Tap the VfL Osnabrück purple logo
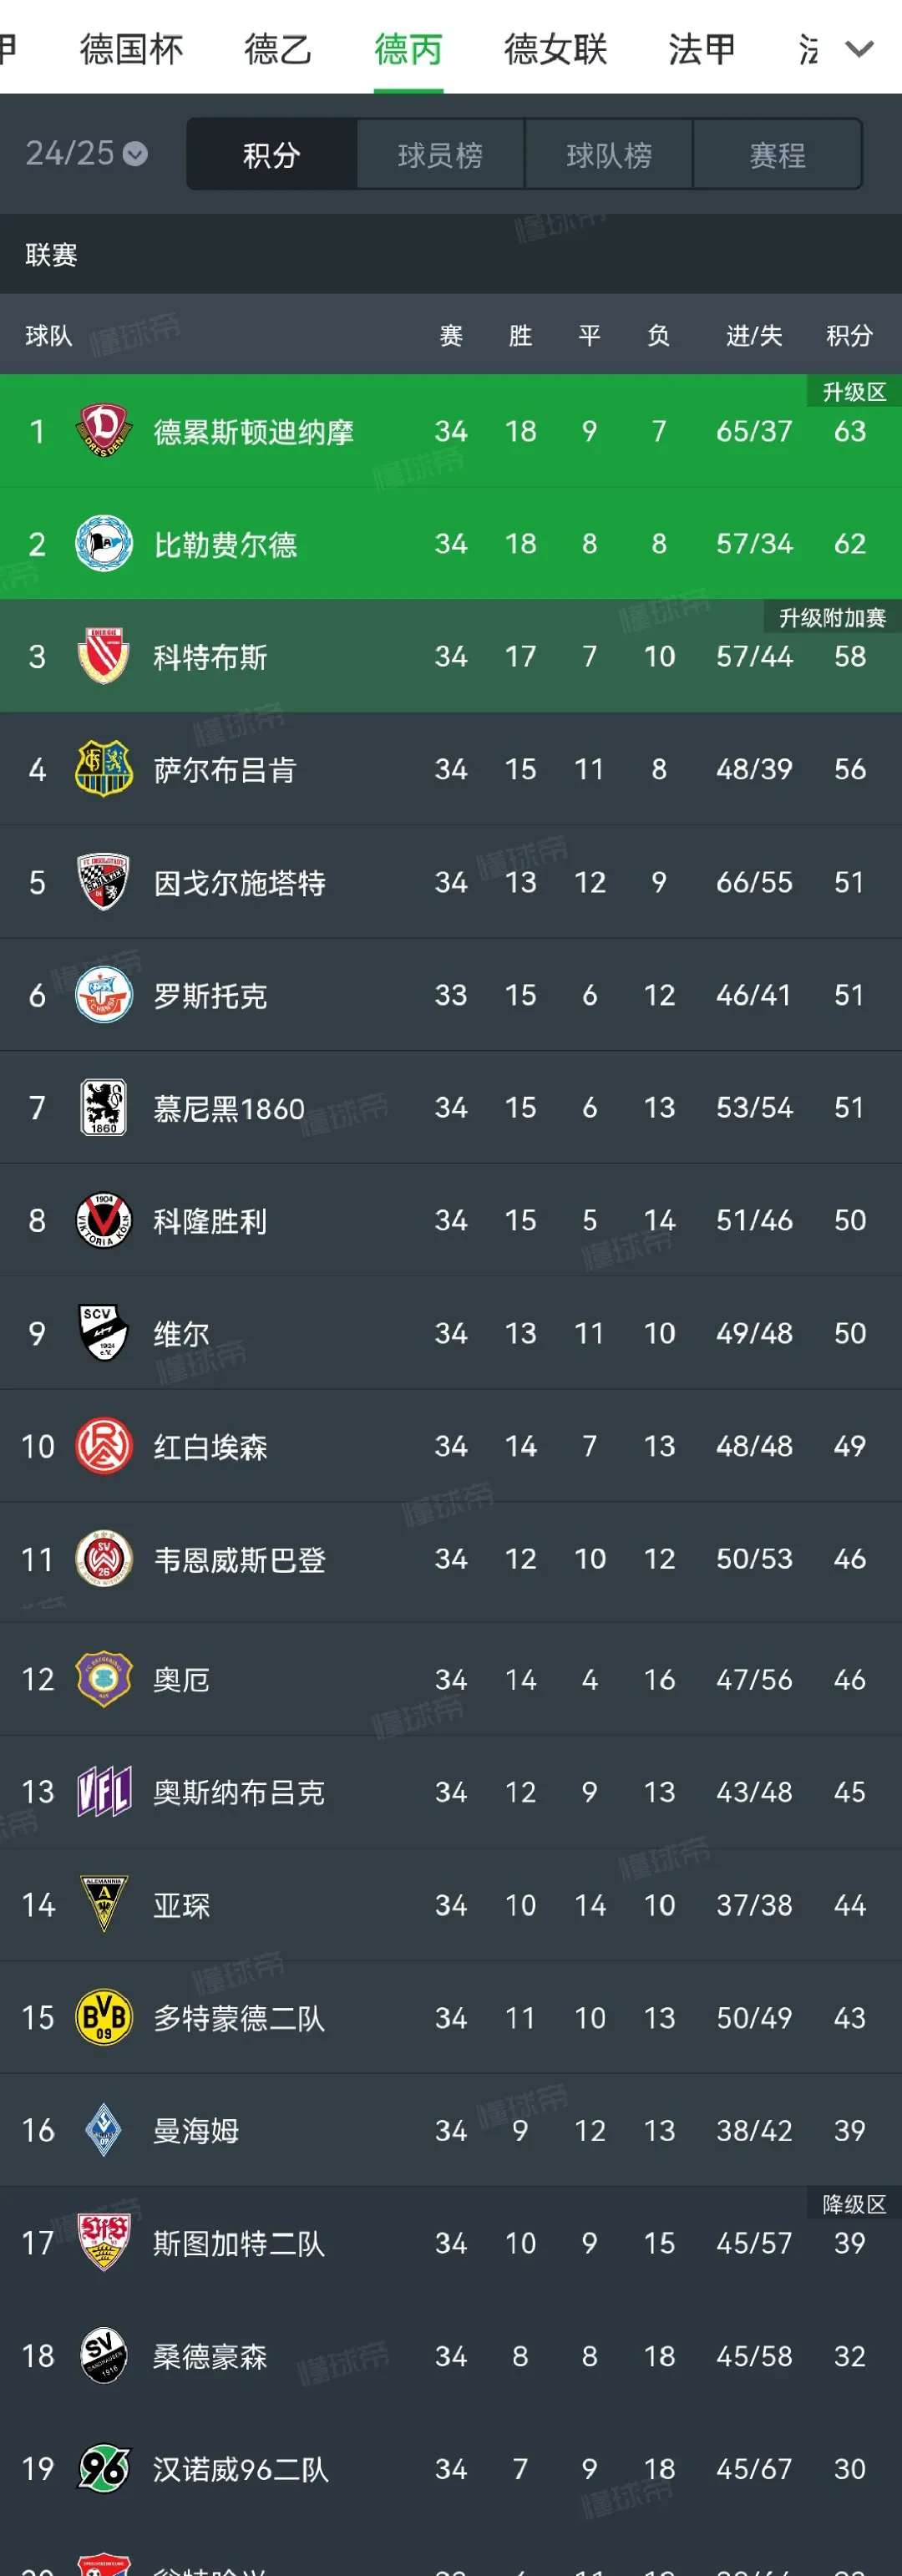This screenshot has width=902, height=2576. click(104, 1792)
